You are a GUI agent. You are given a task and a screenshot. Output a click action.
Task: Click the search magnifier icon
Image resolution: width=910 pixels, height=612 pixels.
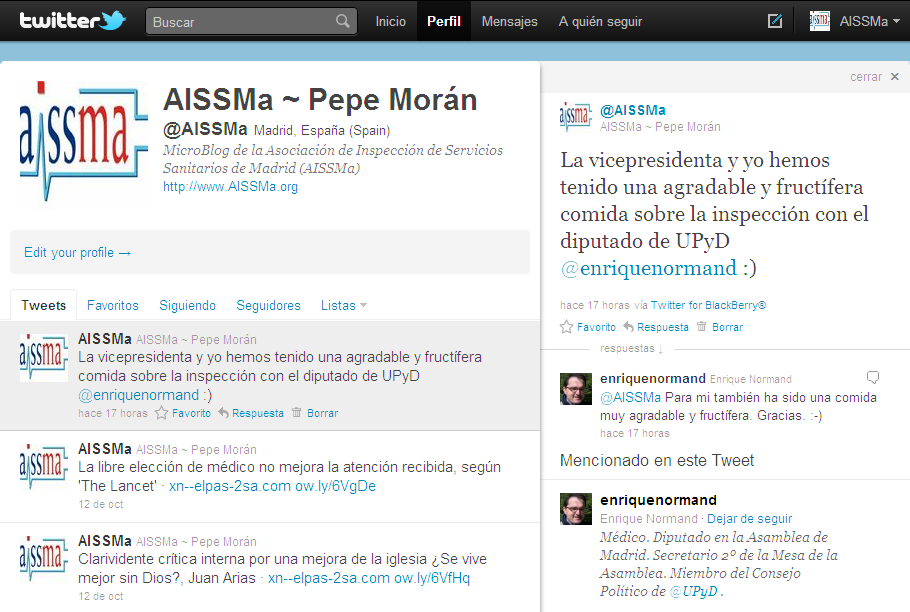(x=342, y=21)
